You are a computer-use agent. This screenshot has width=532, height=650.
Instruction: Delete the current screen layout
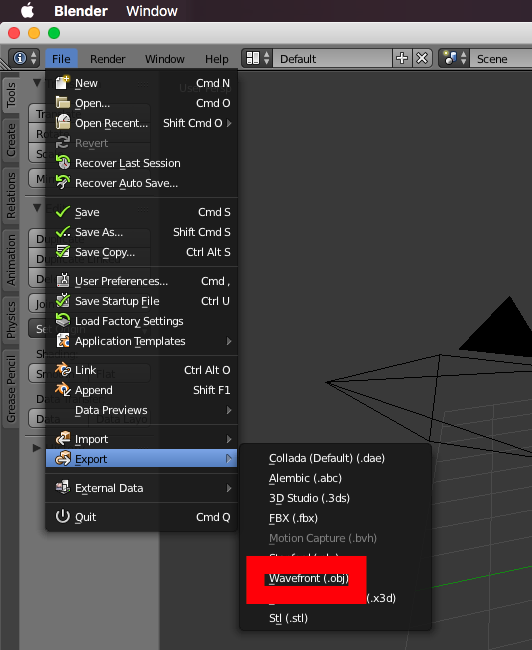[422, 58]
